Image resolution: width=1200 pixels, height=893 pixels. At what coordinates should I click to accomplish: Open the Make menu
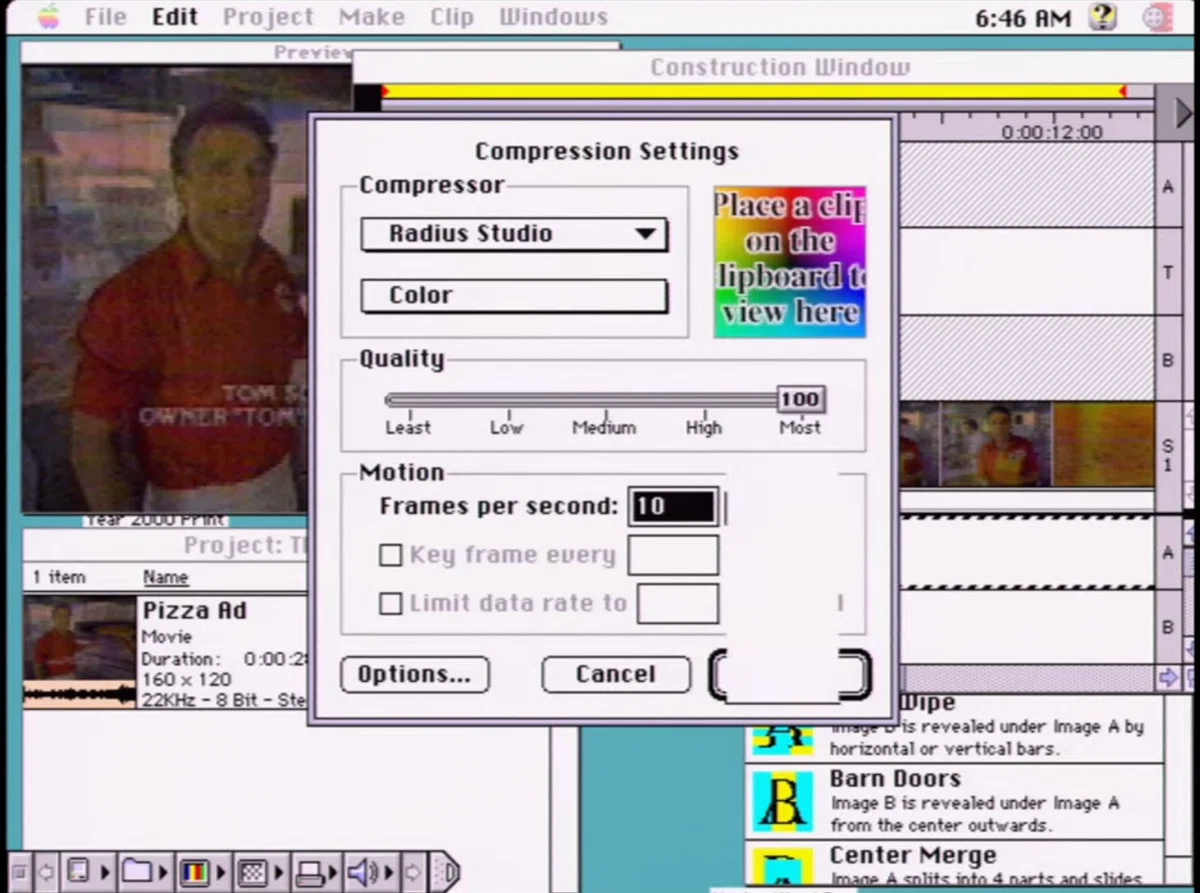pos(371,17)
